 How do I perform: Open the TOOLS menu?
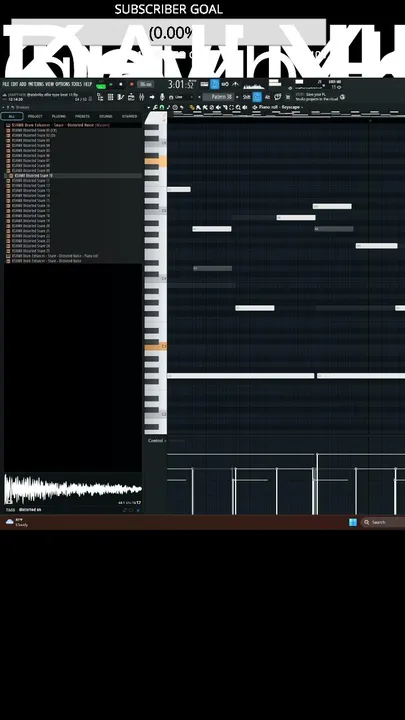click(77, 84)
